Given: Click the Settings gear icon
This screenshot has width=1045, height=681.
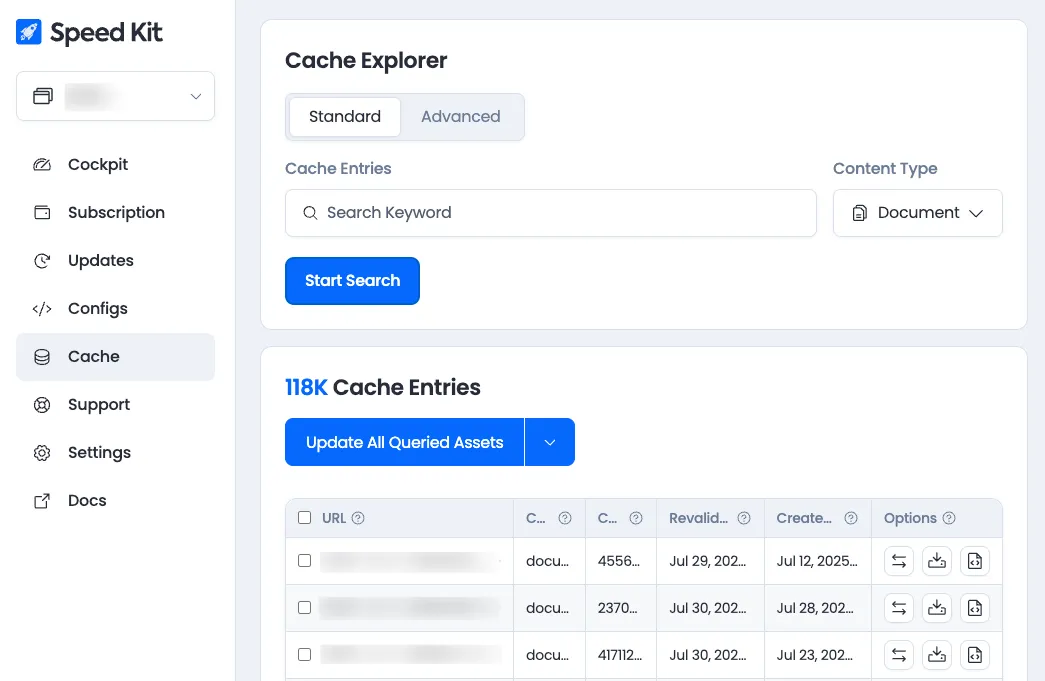Looking at the screenshot, I should [x=42, y=452].
